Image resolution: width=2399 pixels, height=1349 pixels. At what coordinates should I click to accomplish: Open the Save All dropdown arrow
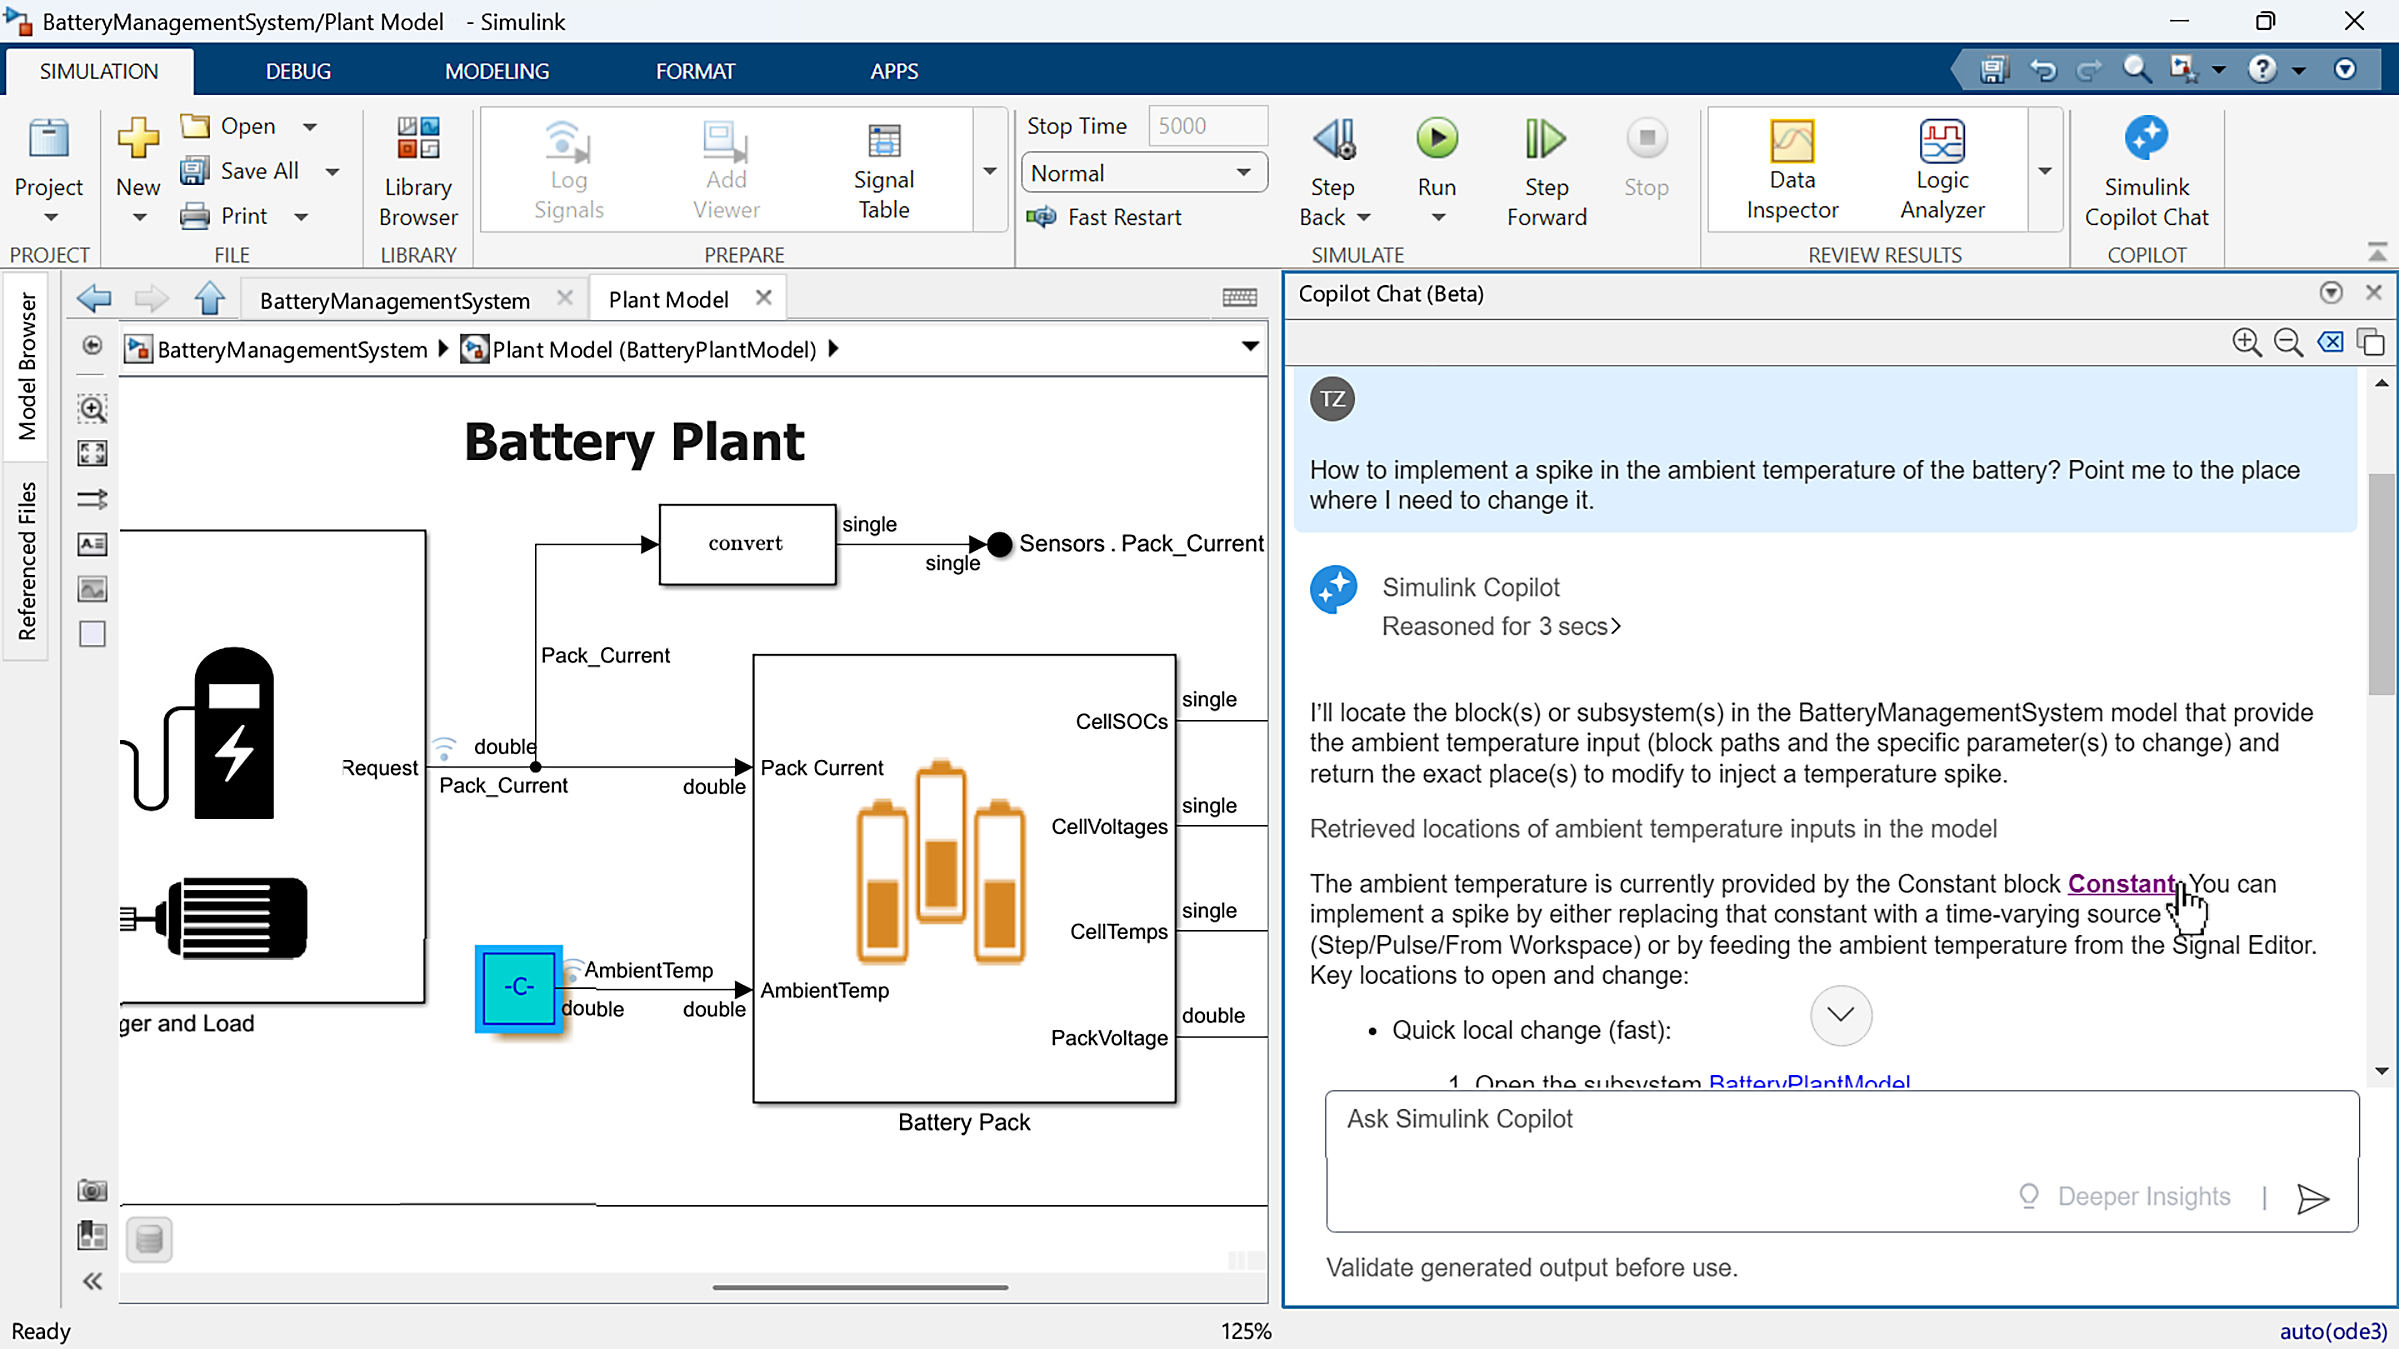point(332,170)
